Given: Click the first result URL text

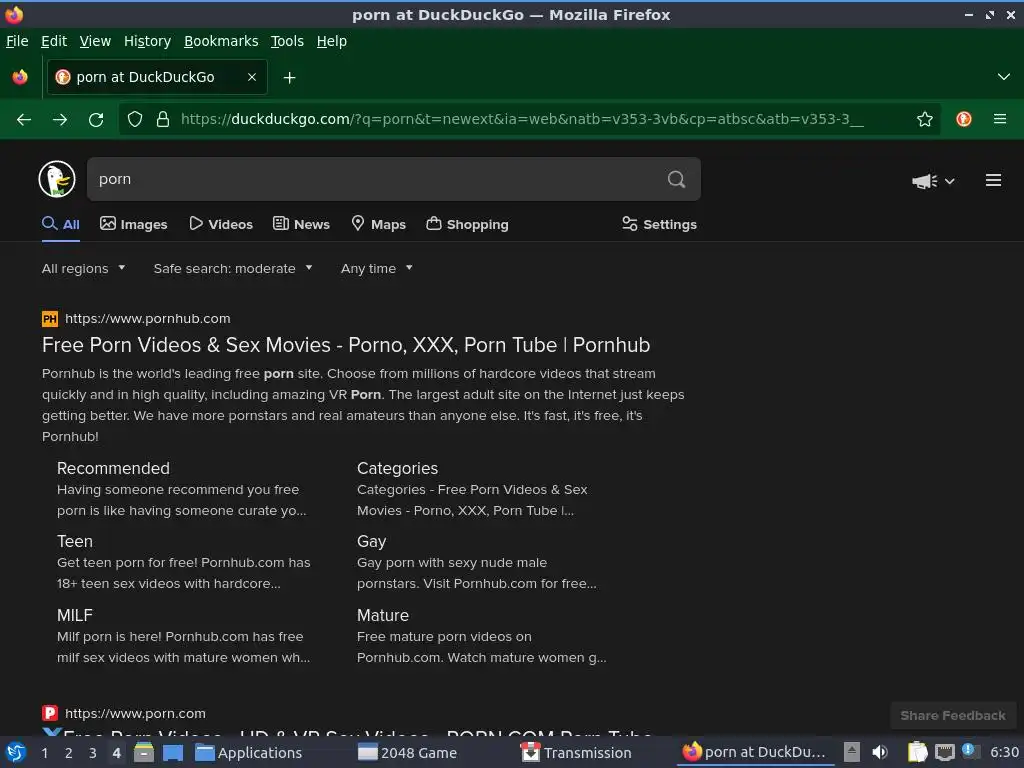Looking at the screenshot, I should (148, 319).
